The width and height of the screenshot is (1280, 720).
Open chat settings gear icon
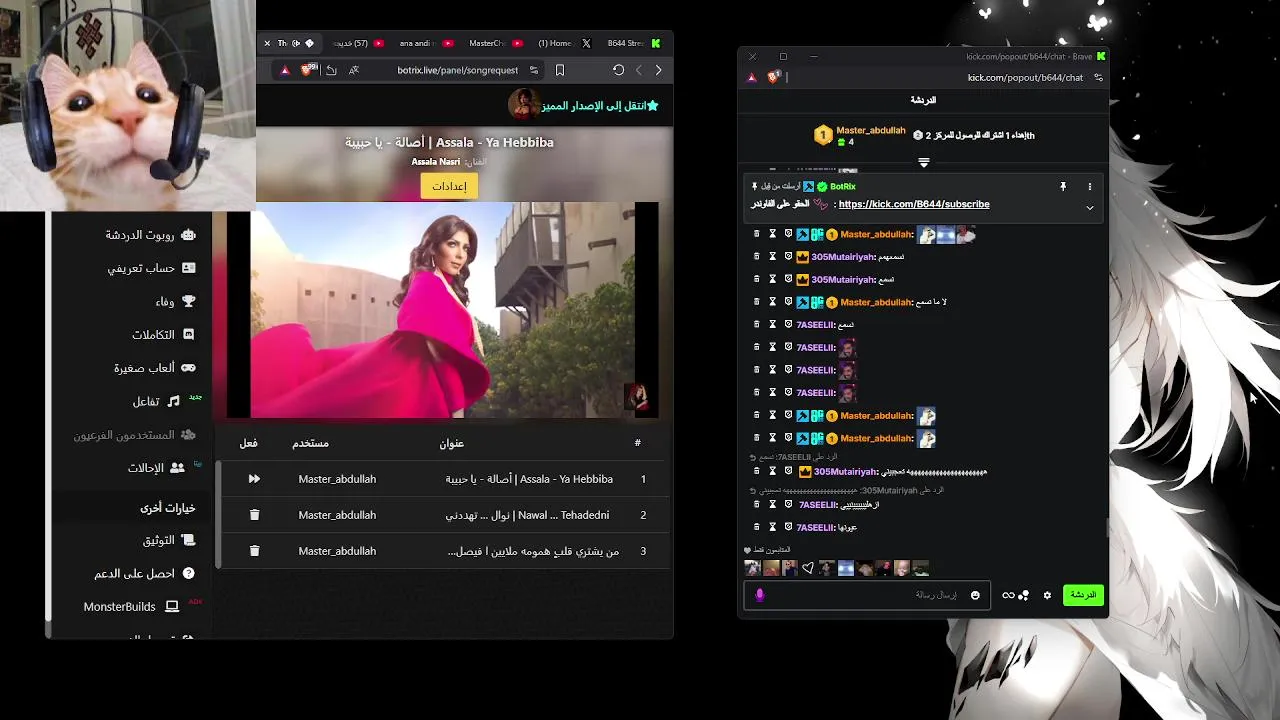[1047, 595]
